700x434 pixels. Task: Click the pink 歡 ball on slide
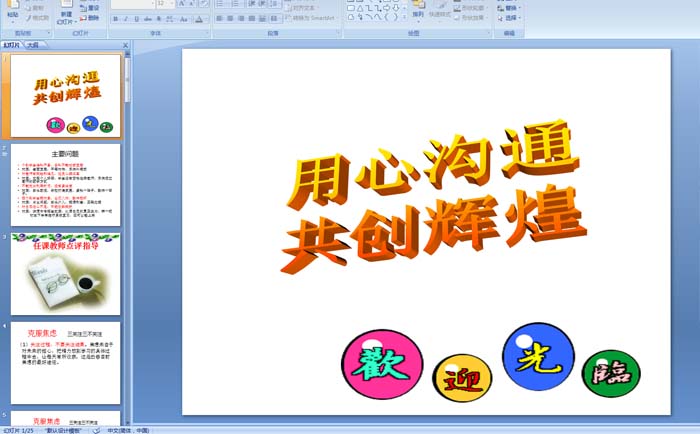point(382,364)
